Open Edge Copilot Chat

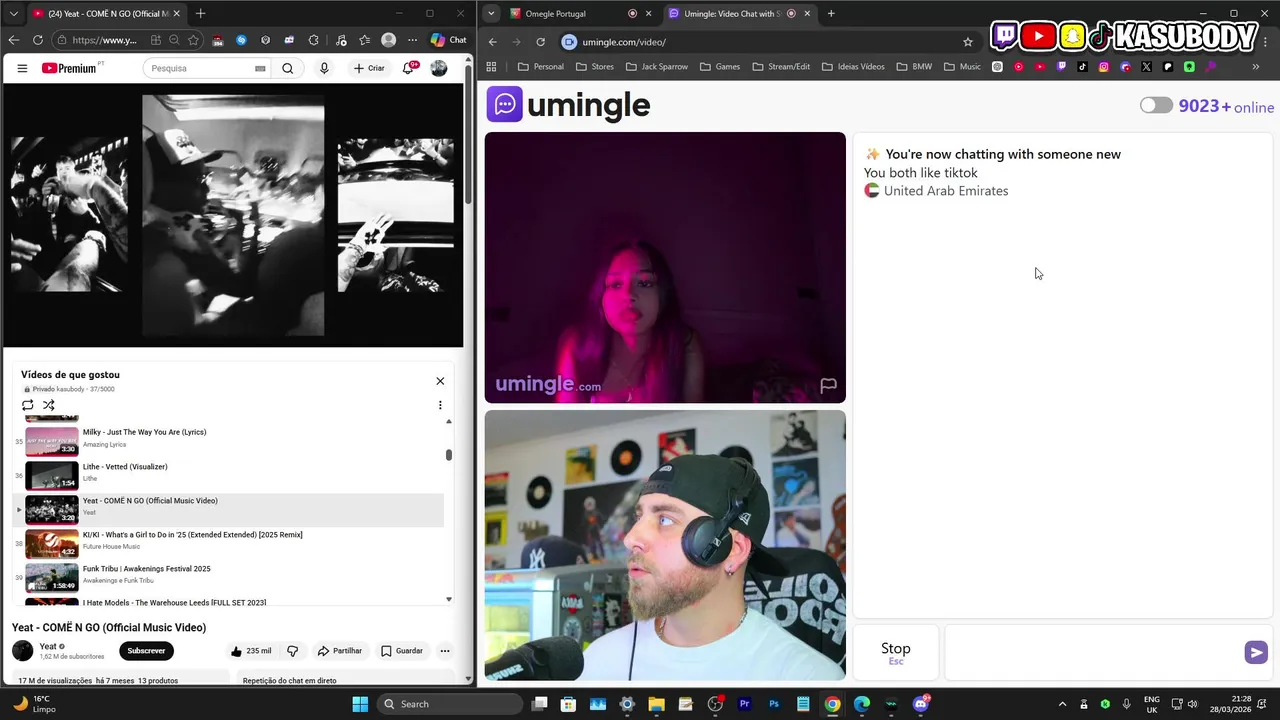point(449,40)
